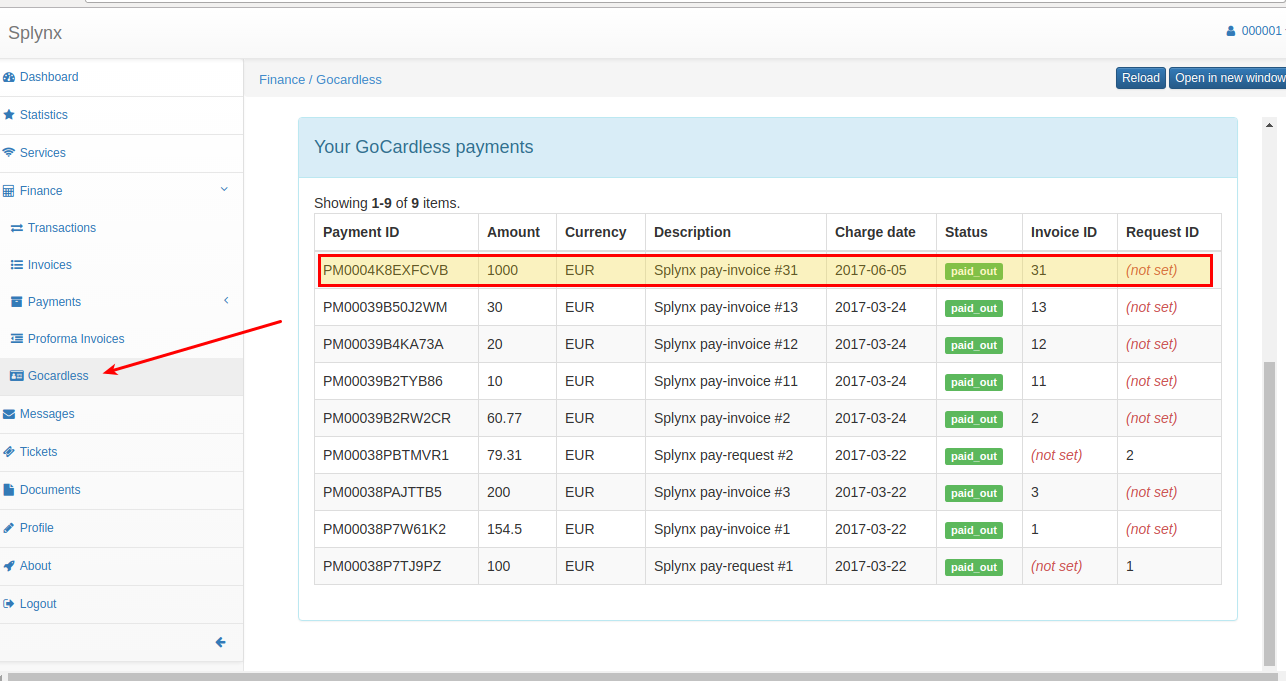Open Proforma Invoices menu item
Screen dimensions: 1286x681
tap(75, 339)
